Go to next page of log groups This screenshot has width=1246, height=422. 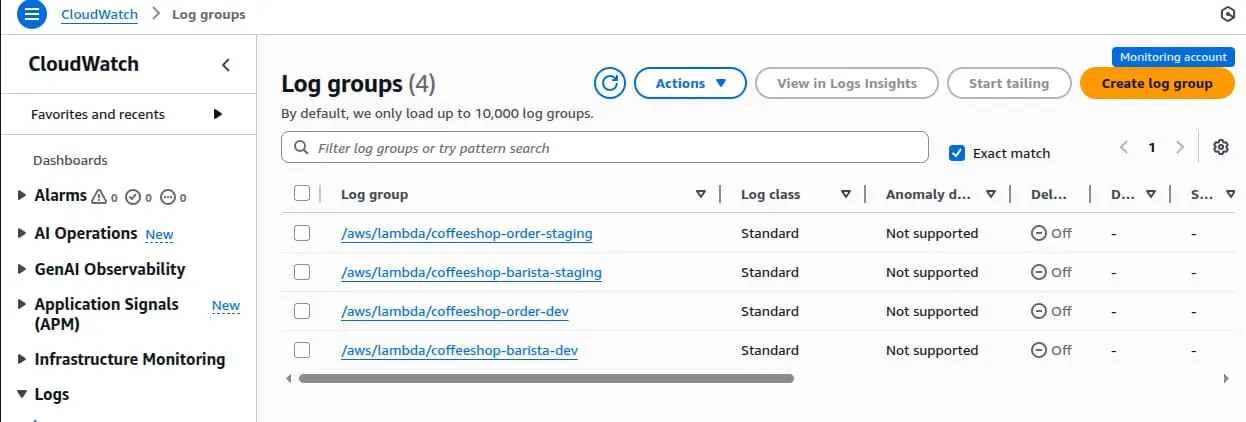point(1180,147)
